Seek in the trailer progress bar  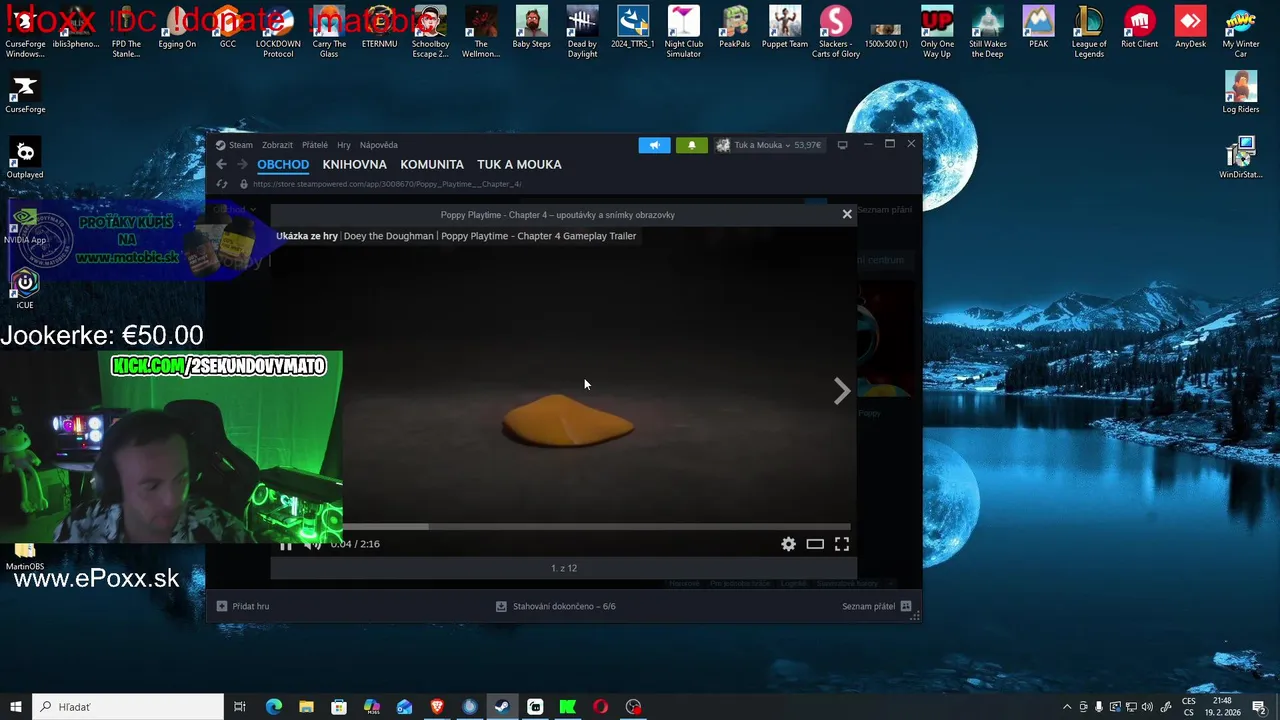point(596,526)
